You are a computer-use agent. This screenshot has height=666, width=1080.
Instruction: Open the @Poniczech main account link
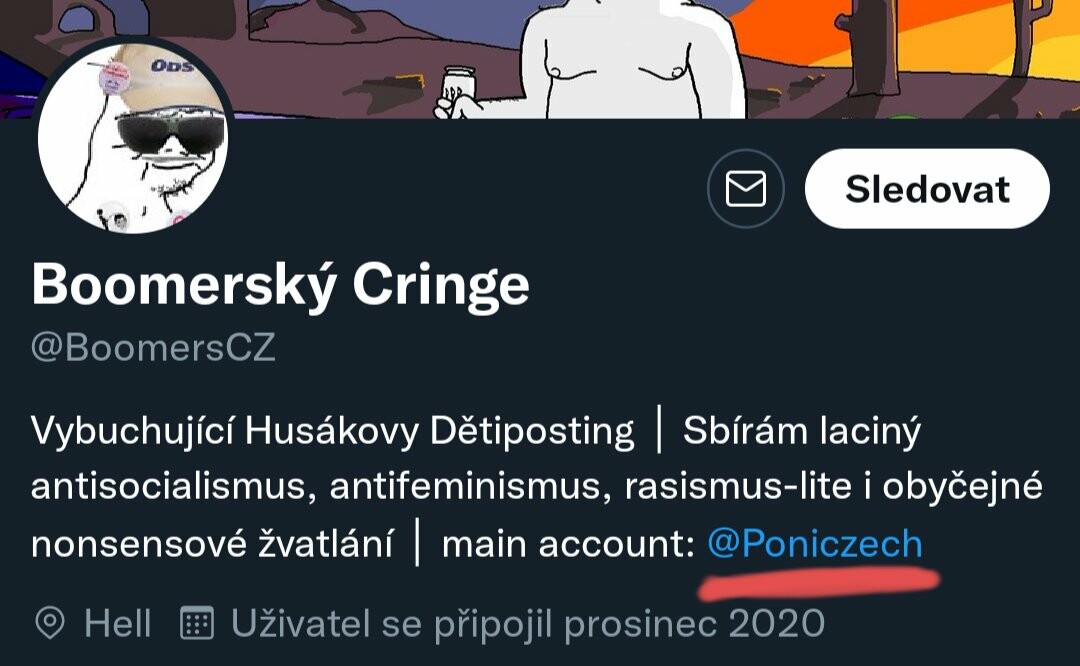815,543
